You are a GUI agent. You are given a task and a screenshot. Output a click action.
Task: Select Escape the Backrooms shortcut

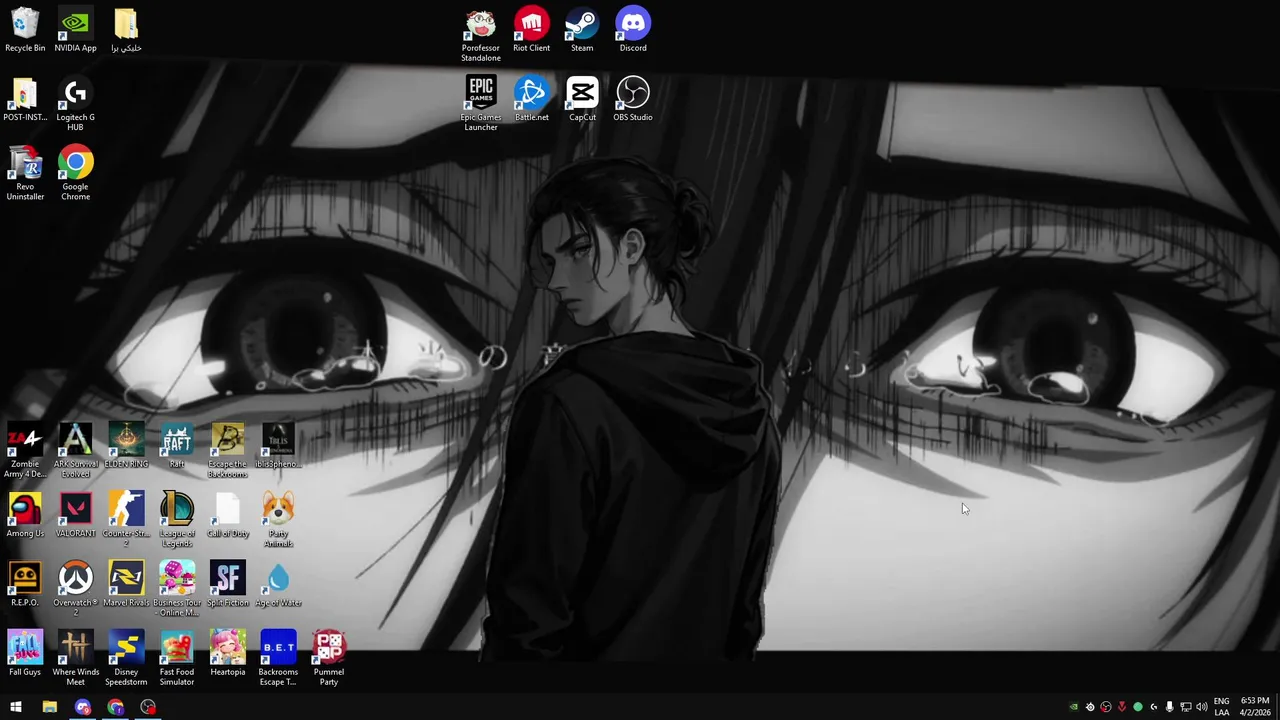click(227, 451)
